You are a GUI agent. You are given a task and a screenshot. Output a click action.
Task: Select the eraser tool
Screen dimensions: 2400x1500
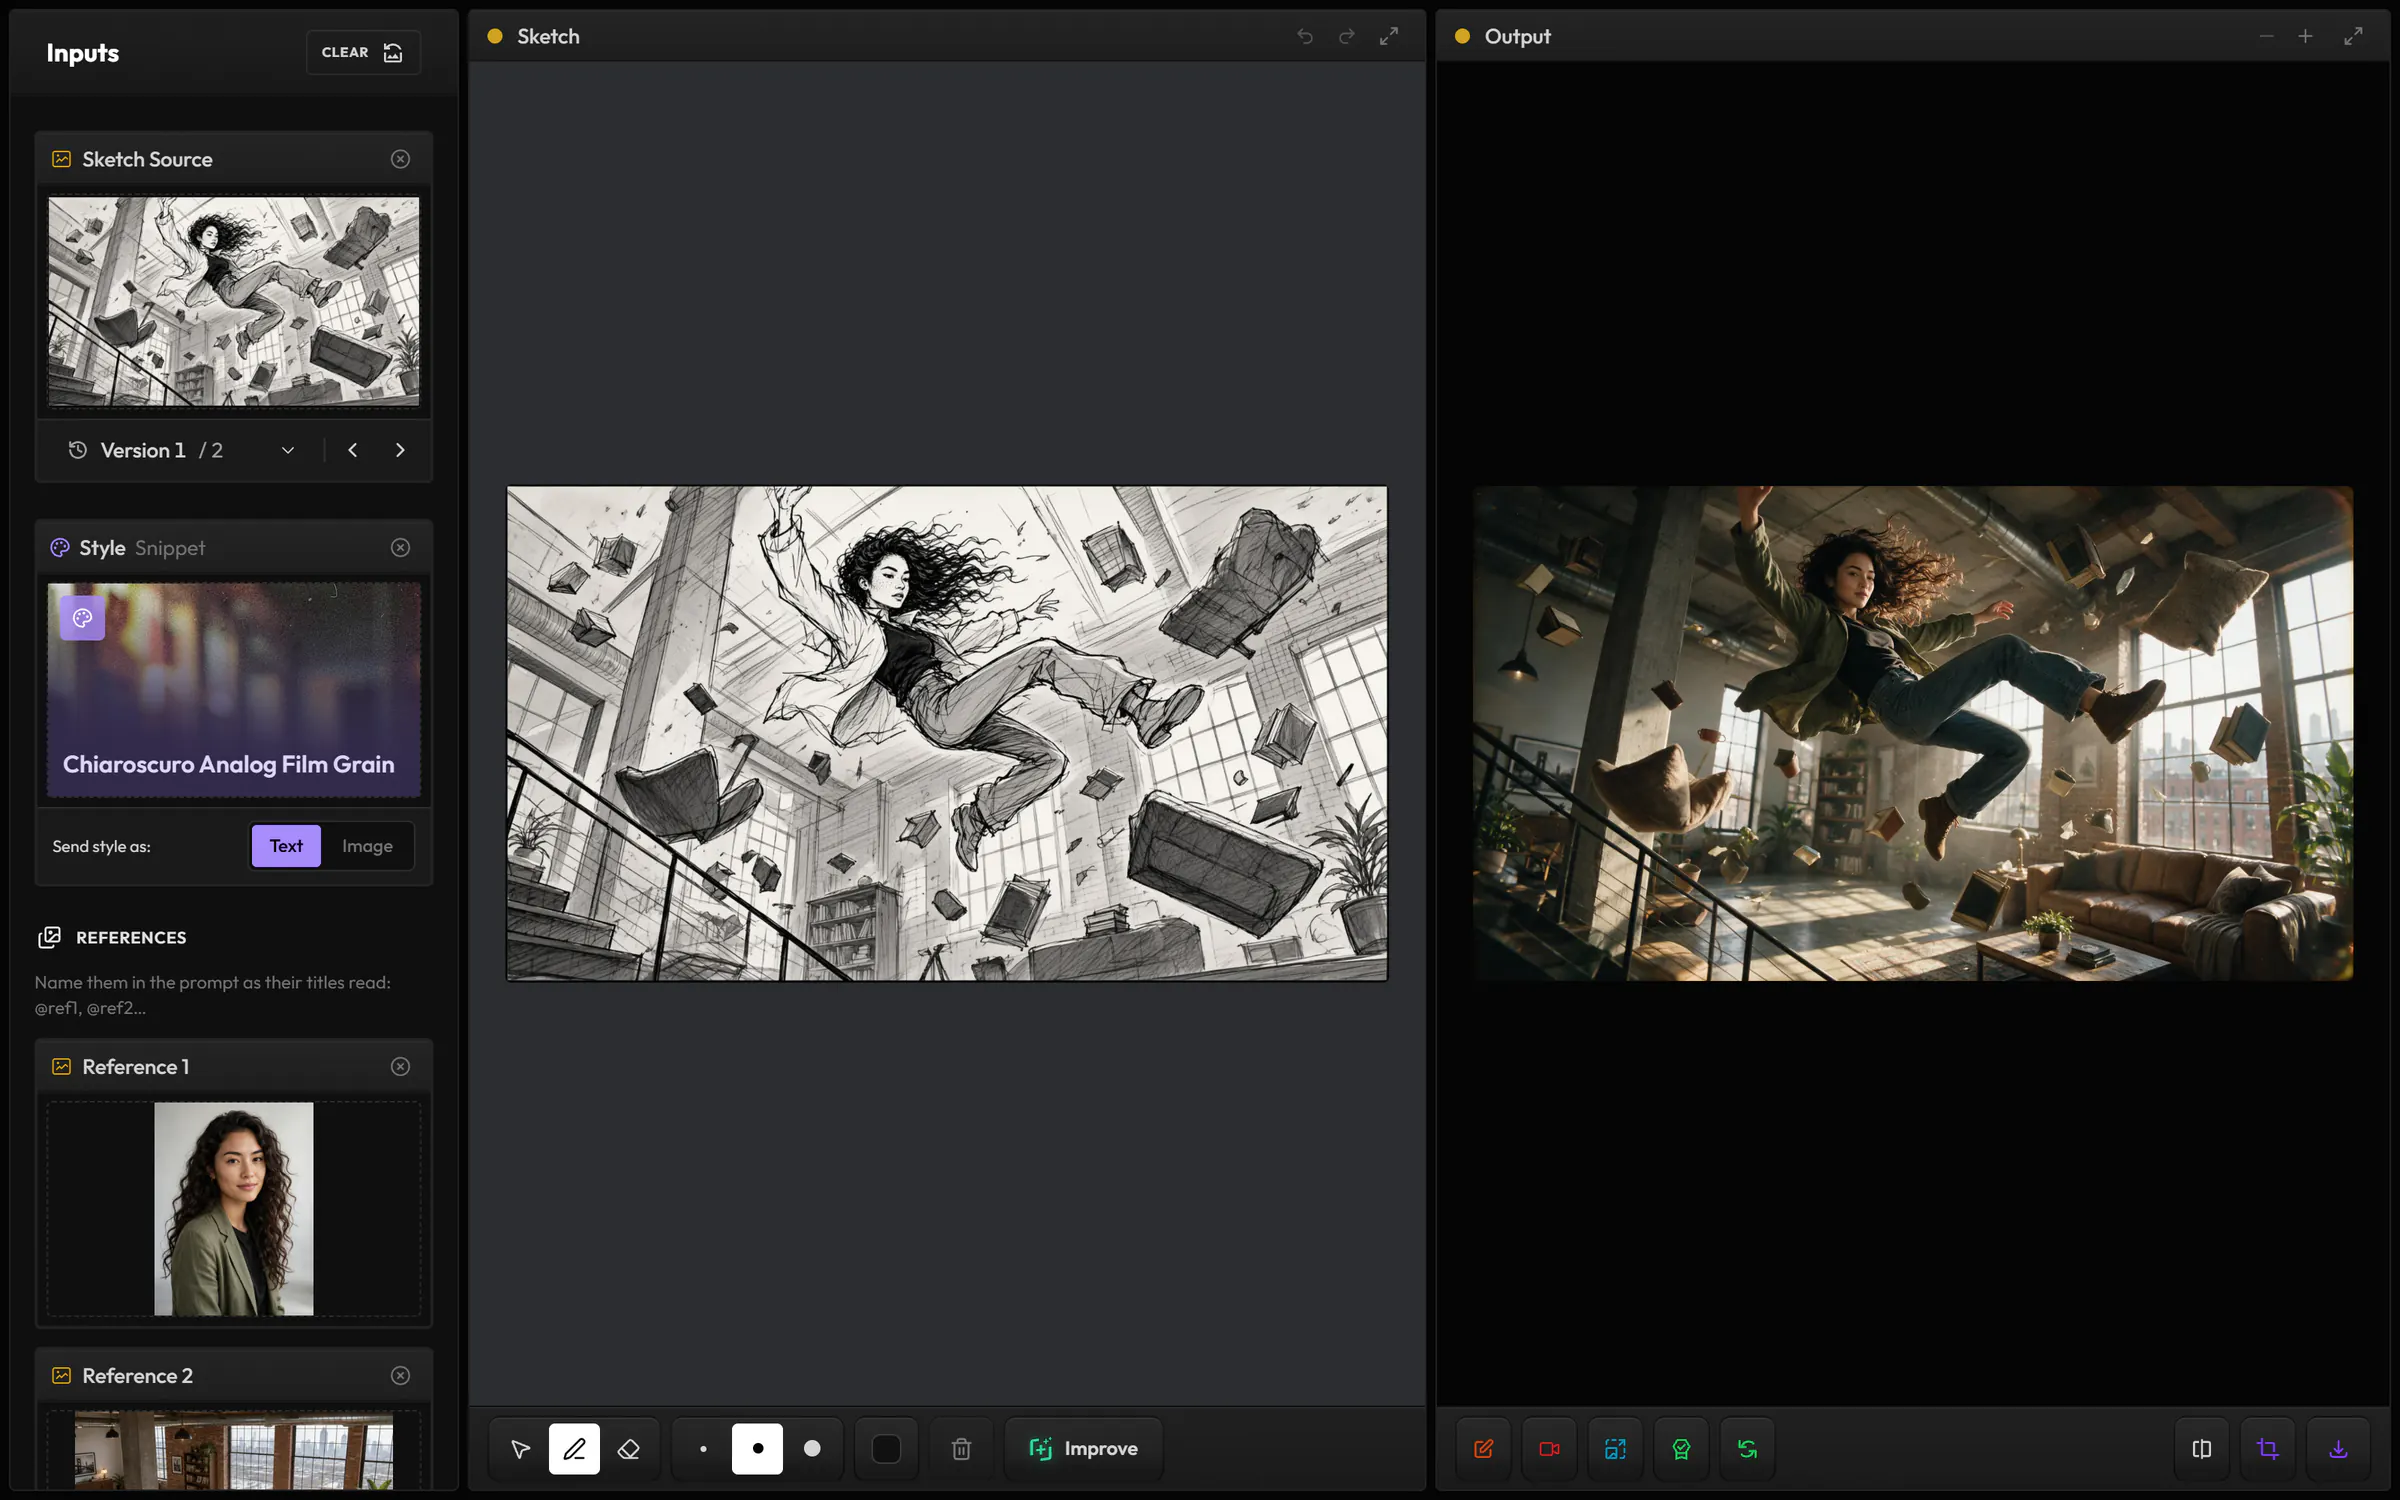tap(629, 1448)
